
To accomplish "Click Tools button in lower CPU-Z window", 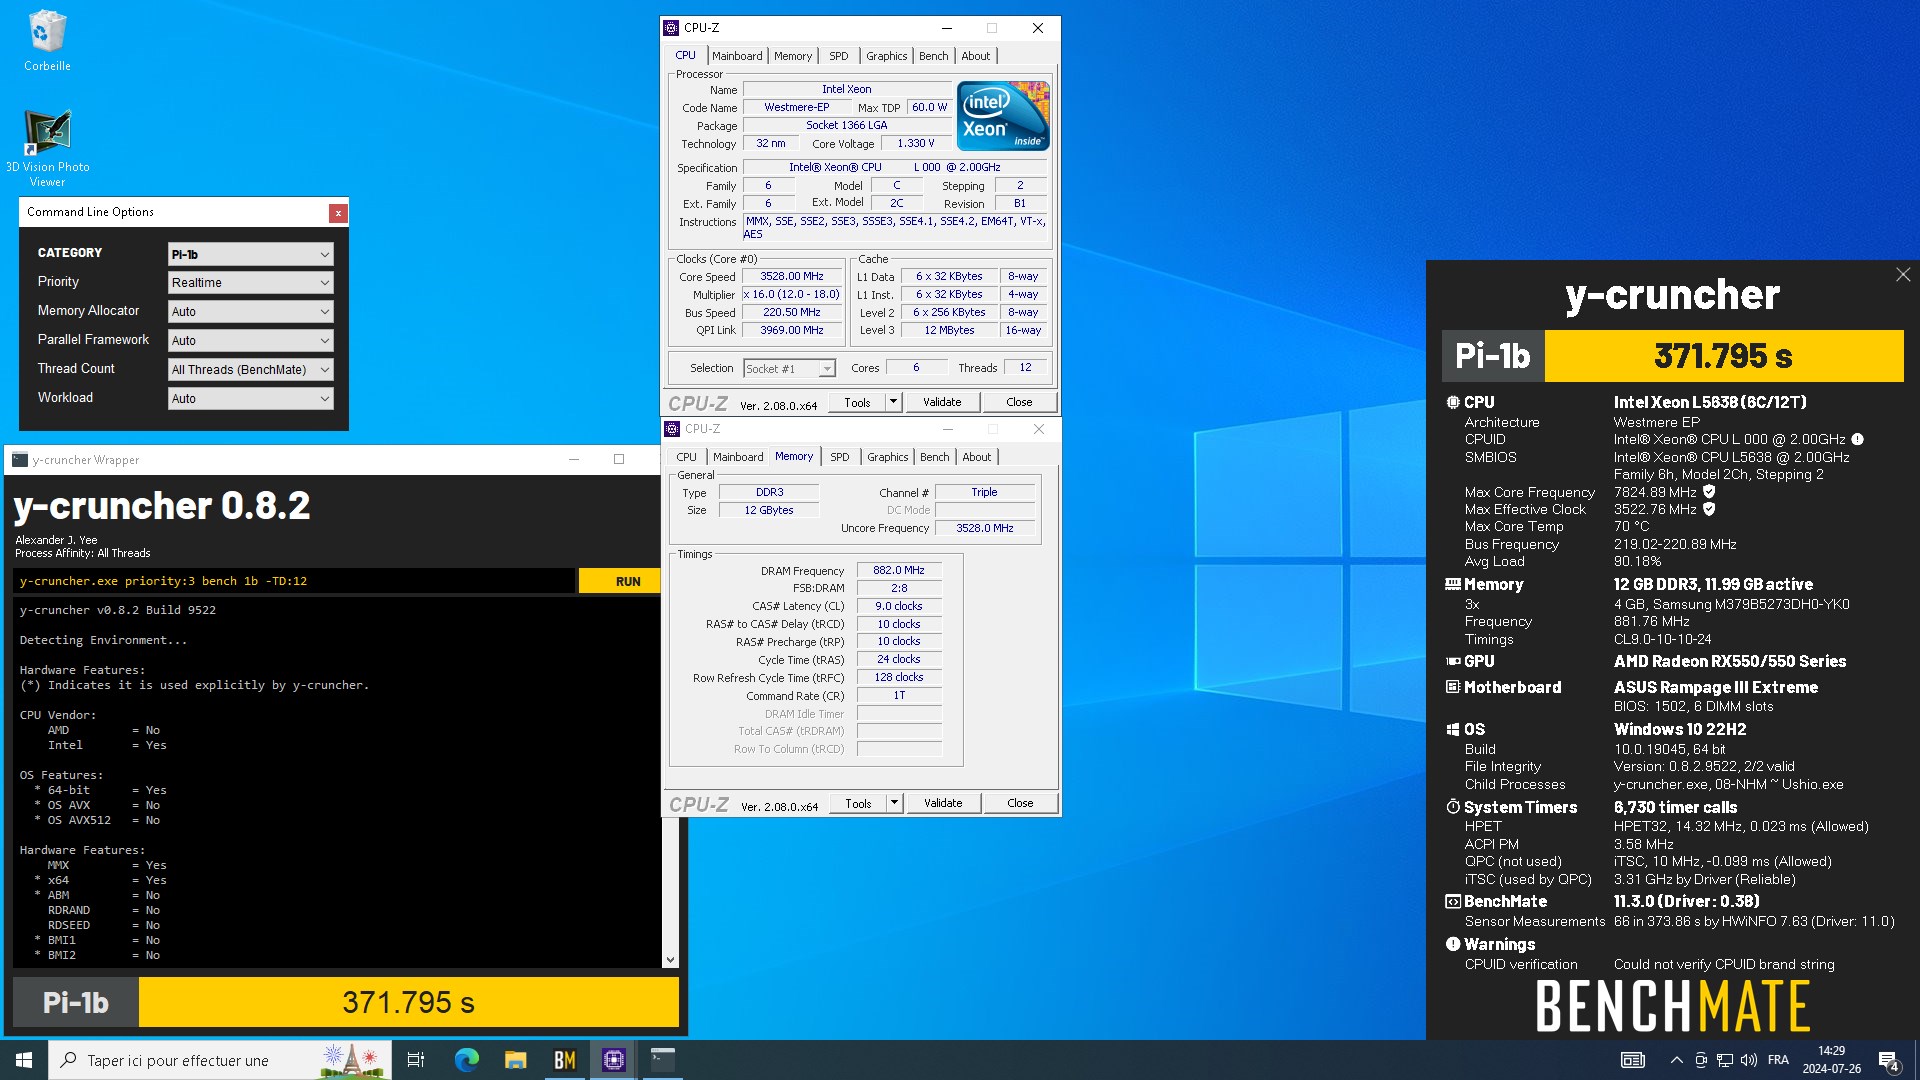I will (x=858, y=803).
